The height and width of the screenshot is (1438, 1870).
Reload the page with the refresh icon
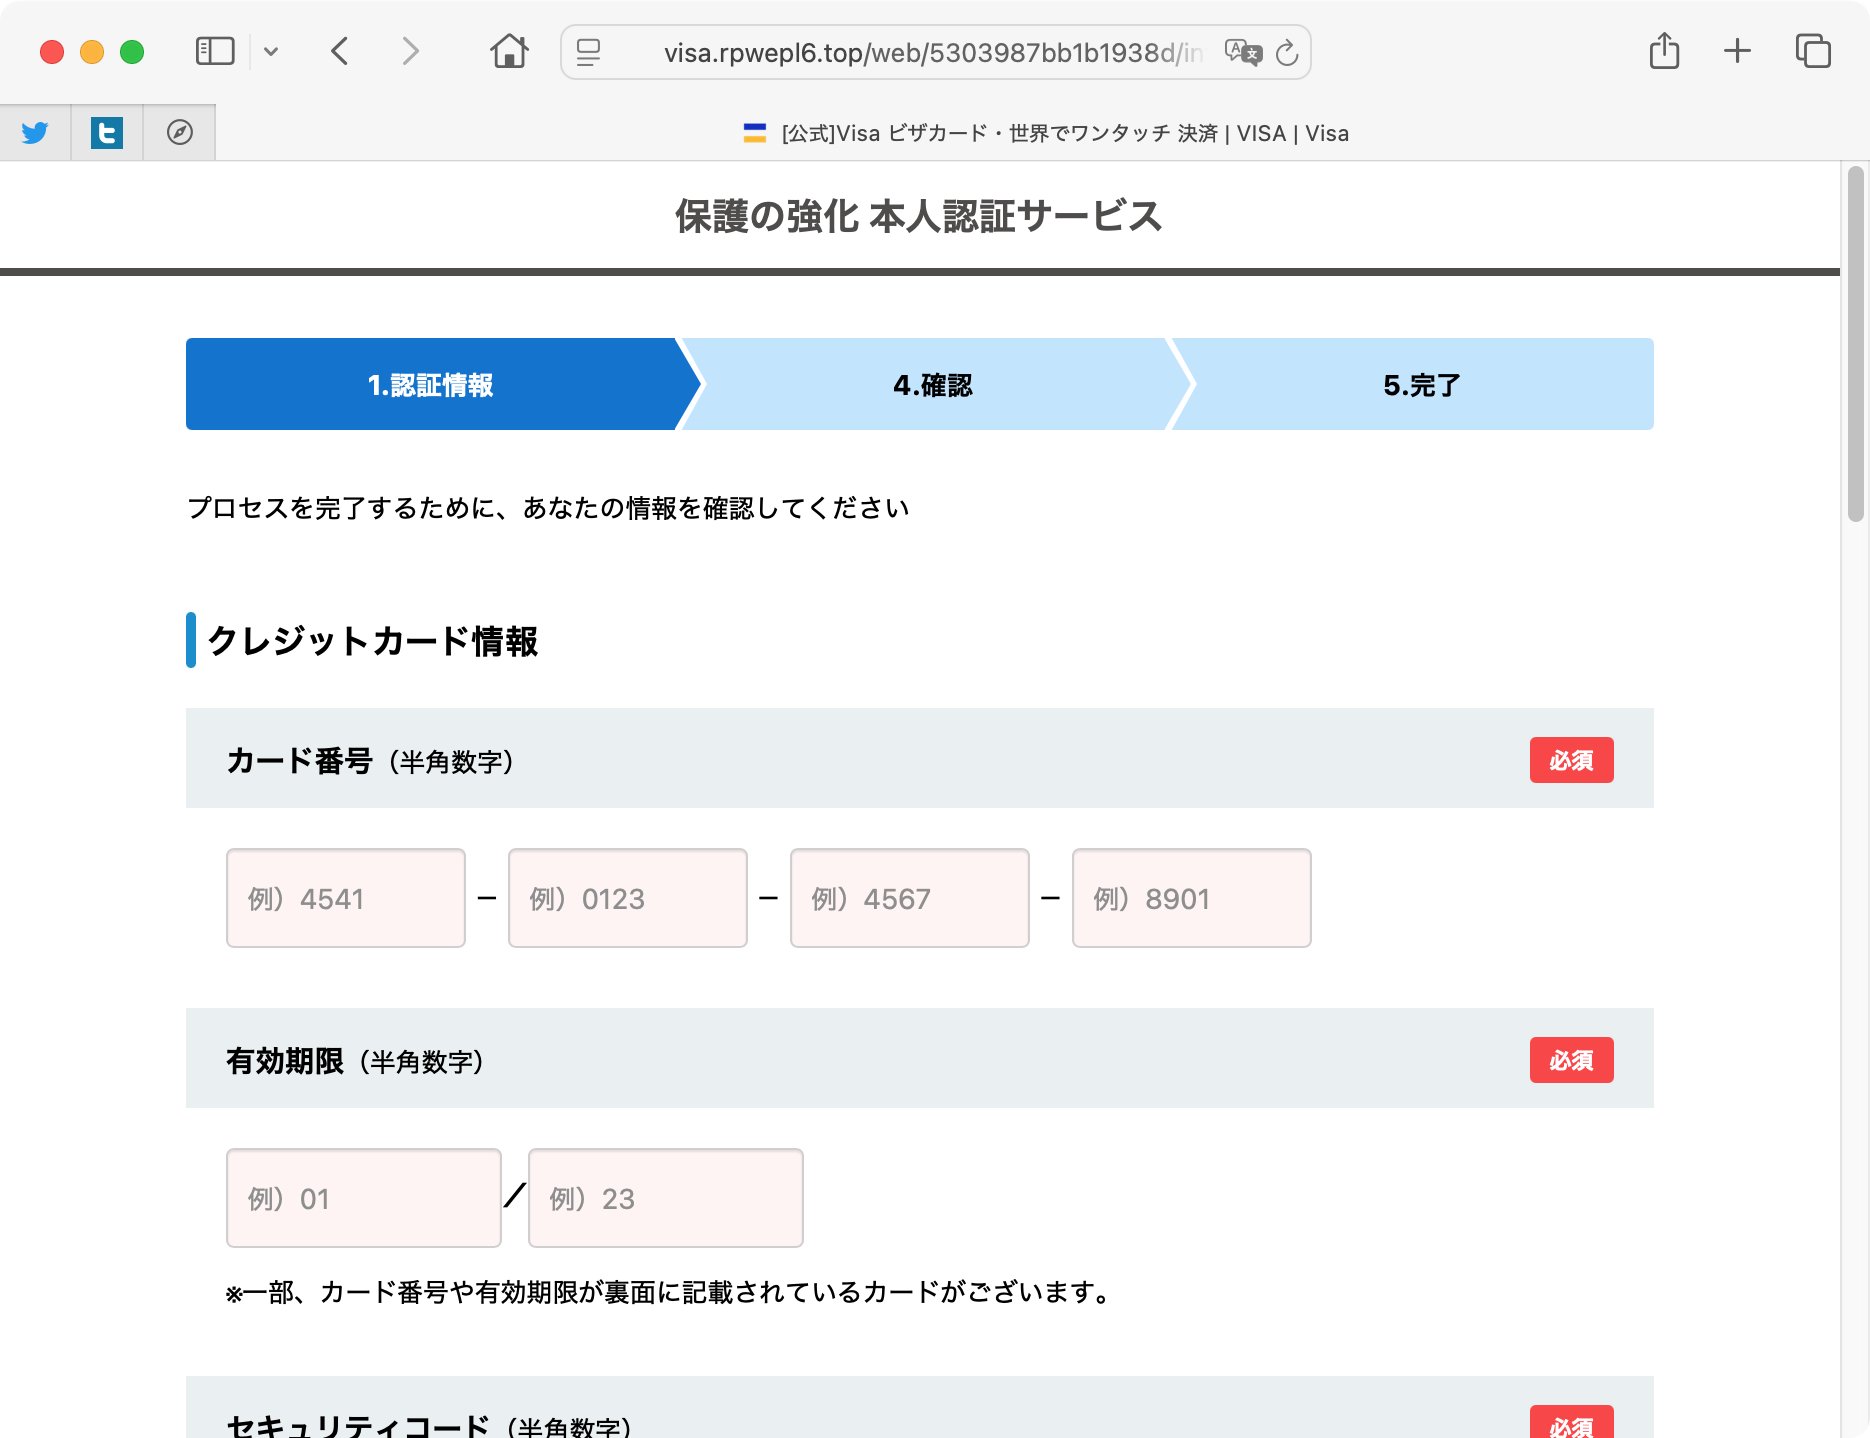[x=1288, y=52]
